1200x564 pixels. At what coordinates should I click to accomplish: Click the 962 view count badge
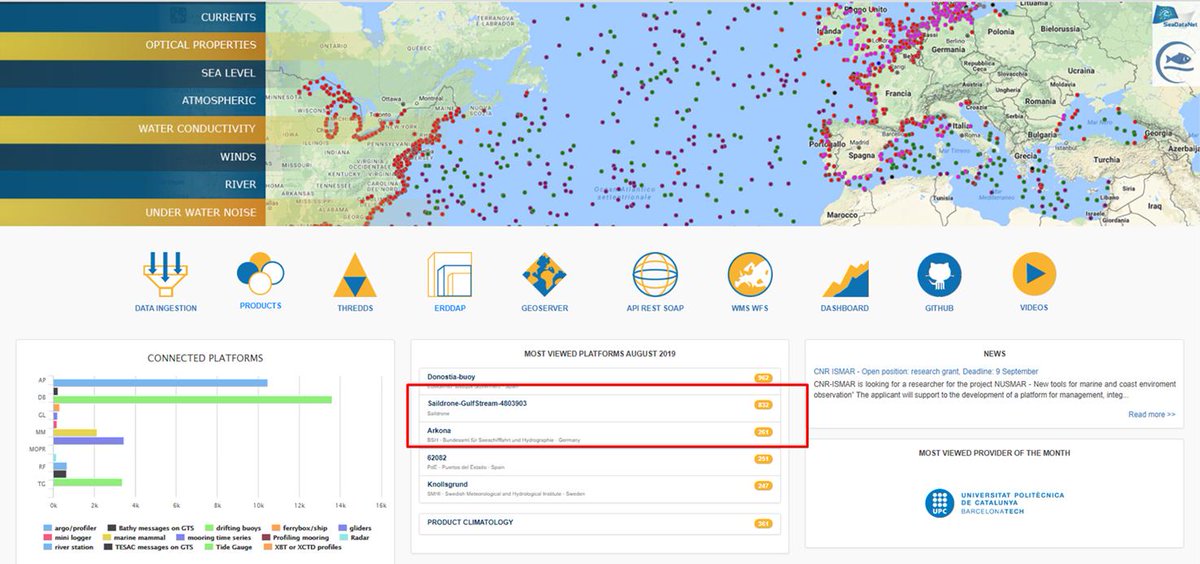(x=764, y=378)
